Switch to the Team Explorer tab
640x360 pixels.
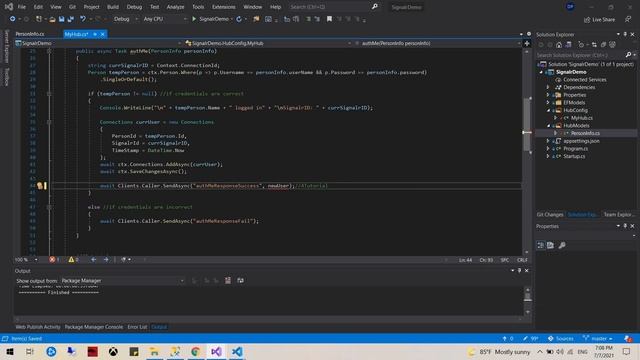pos(619,215)
